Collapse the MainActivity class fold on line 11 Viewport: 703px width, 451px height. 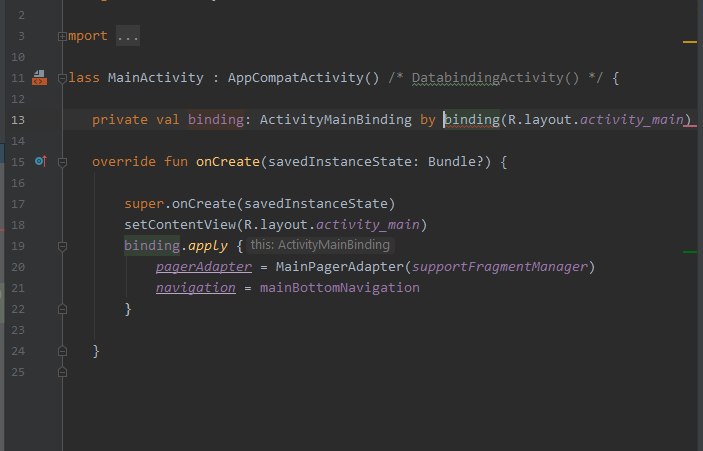pos(62,79)
